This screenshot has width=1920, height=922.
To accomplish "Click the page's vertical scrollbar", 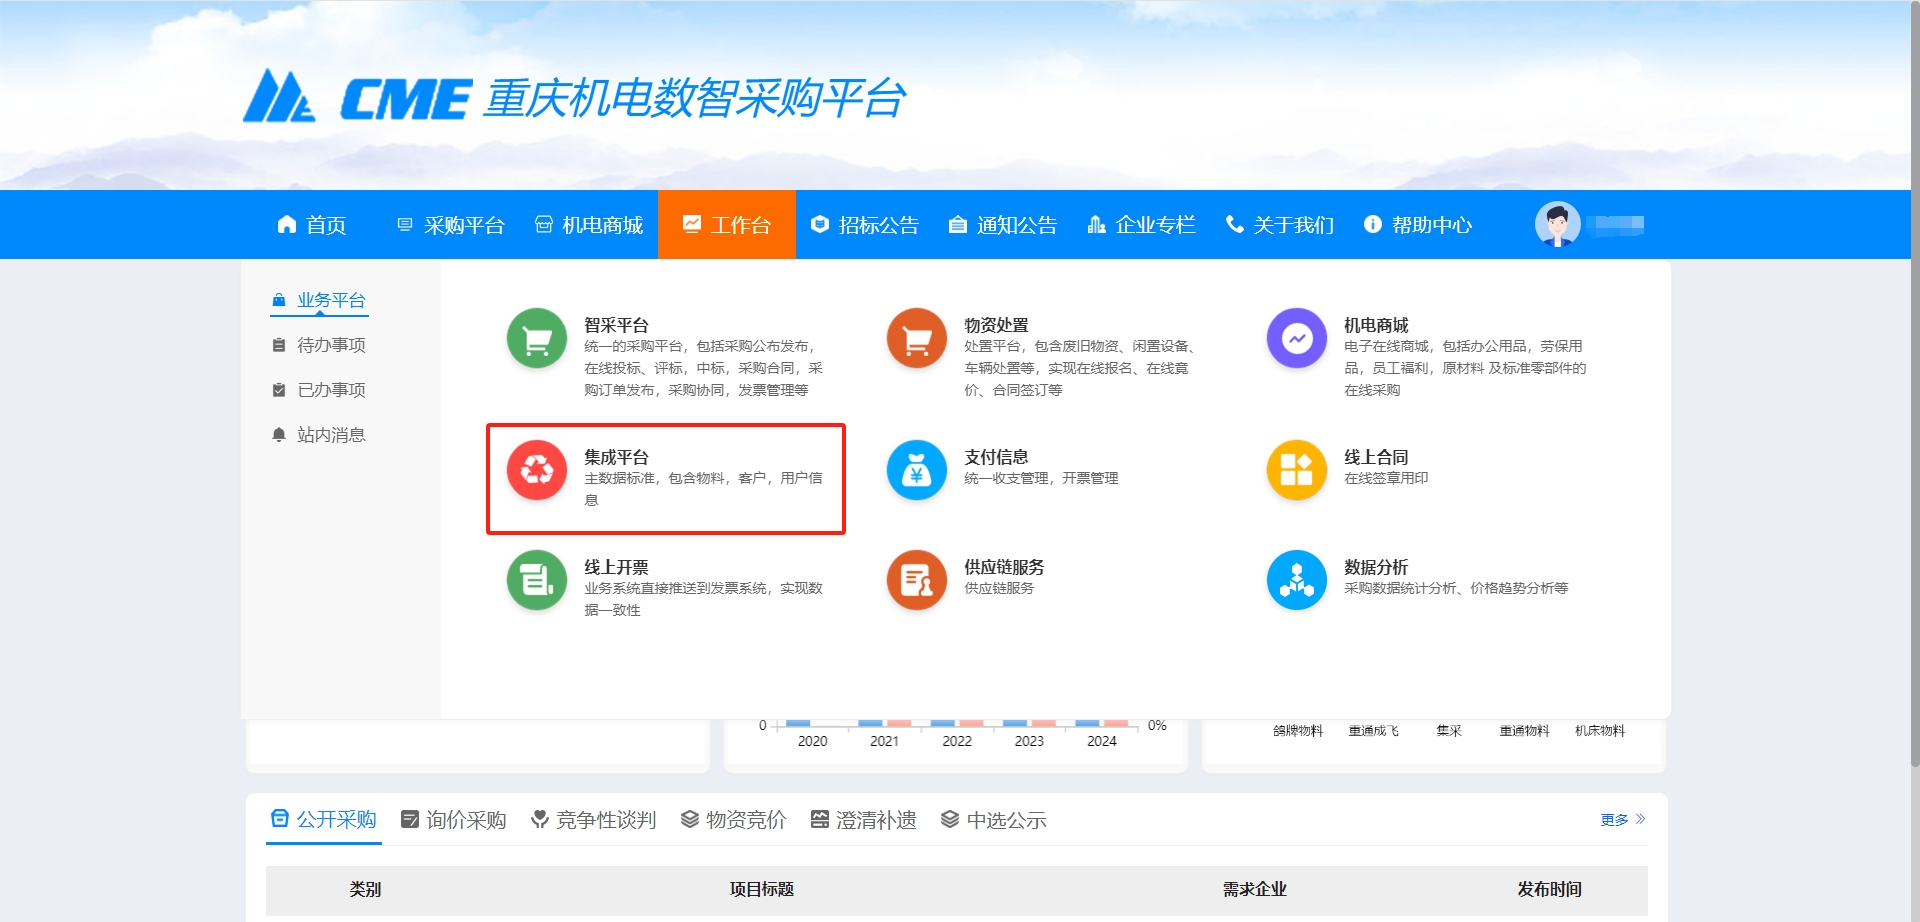I will (x=1914, y=400).
